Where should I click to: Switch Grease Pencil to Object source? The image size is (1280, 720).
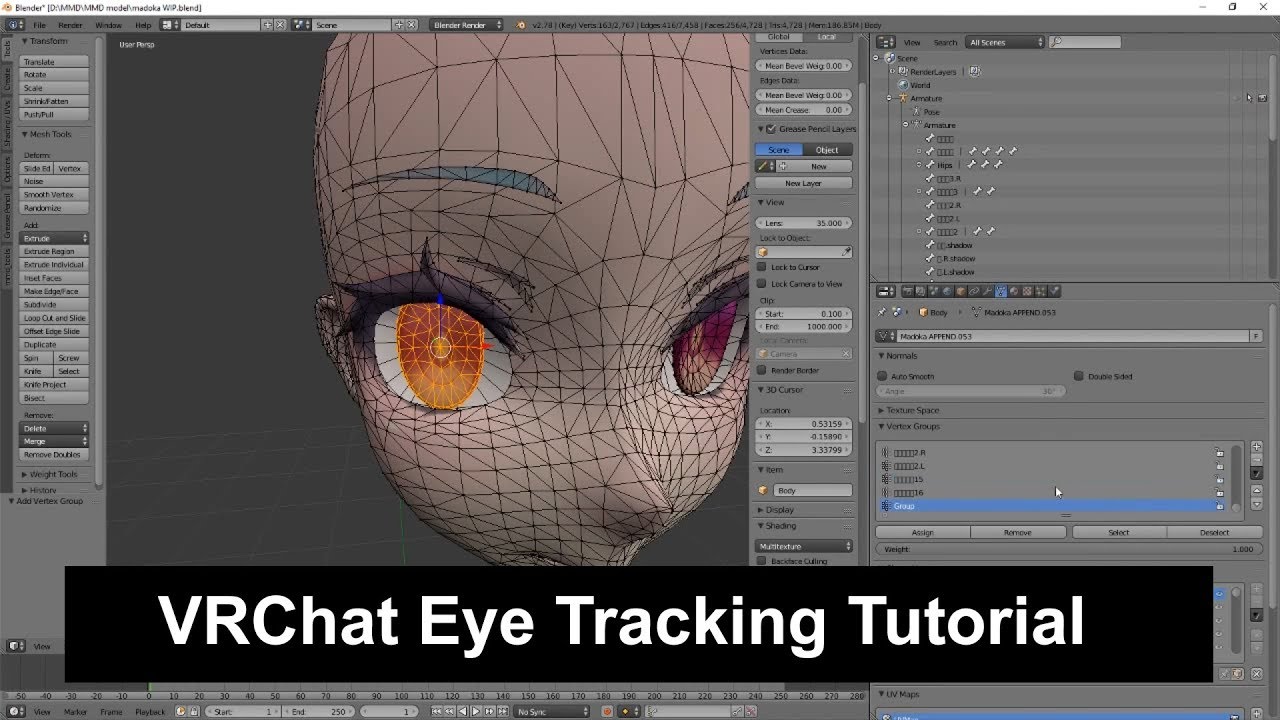coord(828,150)
